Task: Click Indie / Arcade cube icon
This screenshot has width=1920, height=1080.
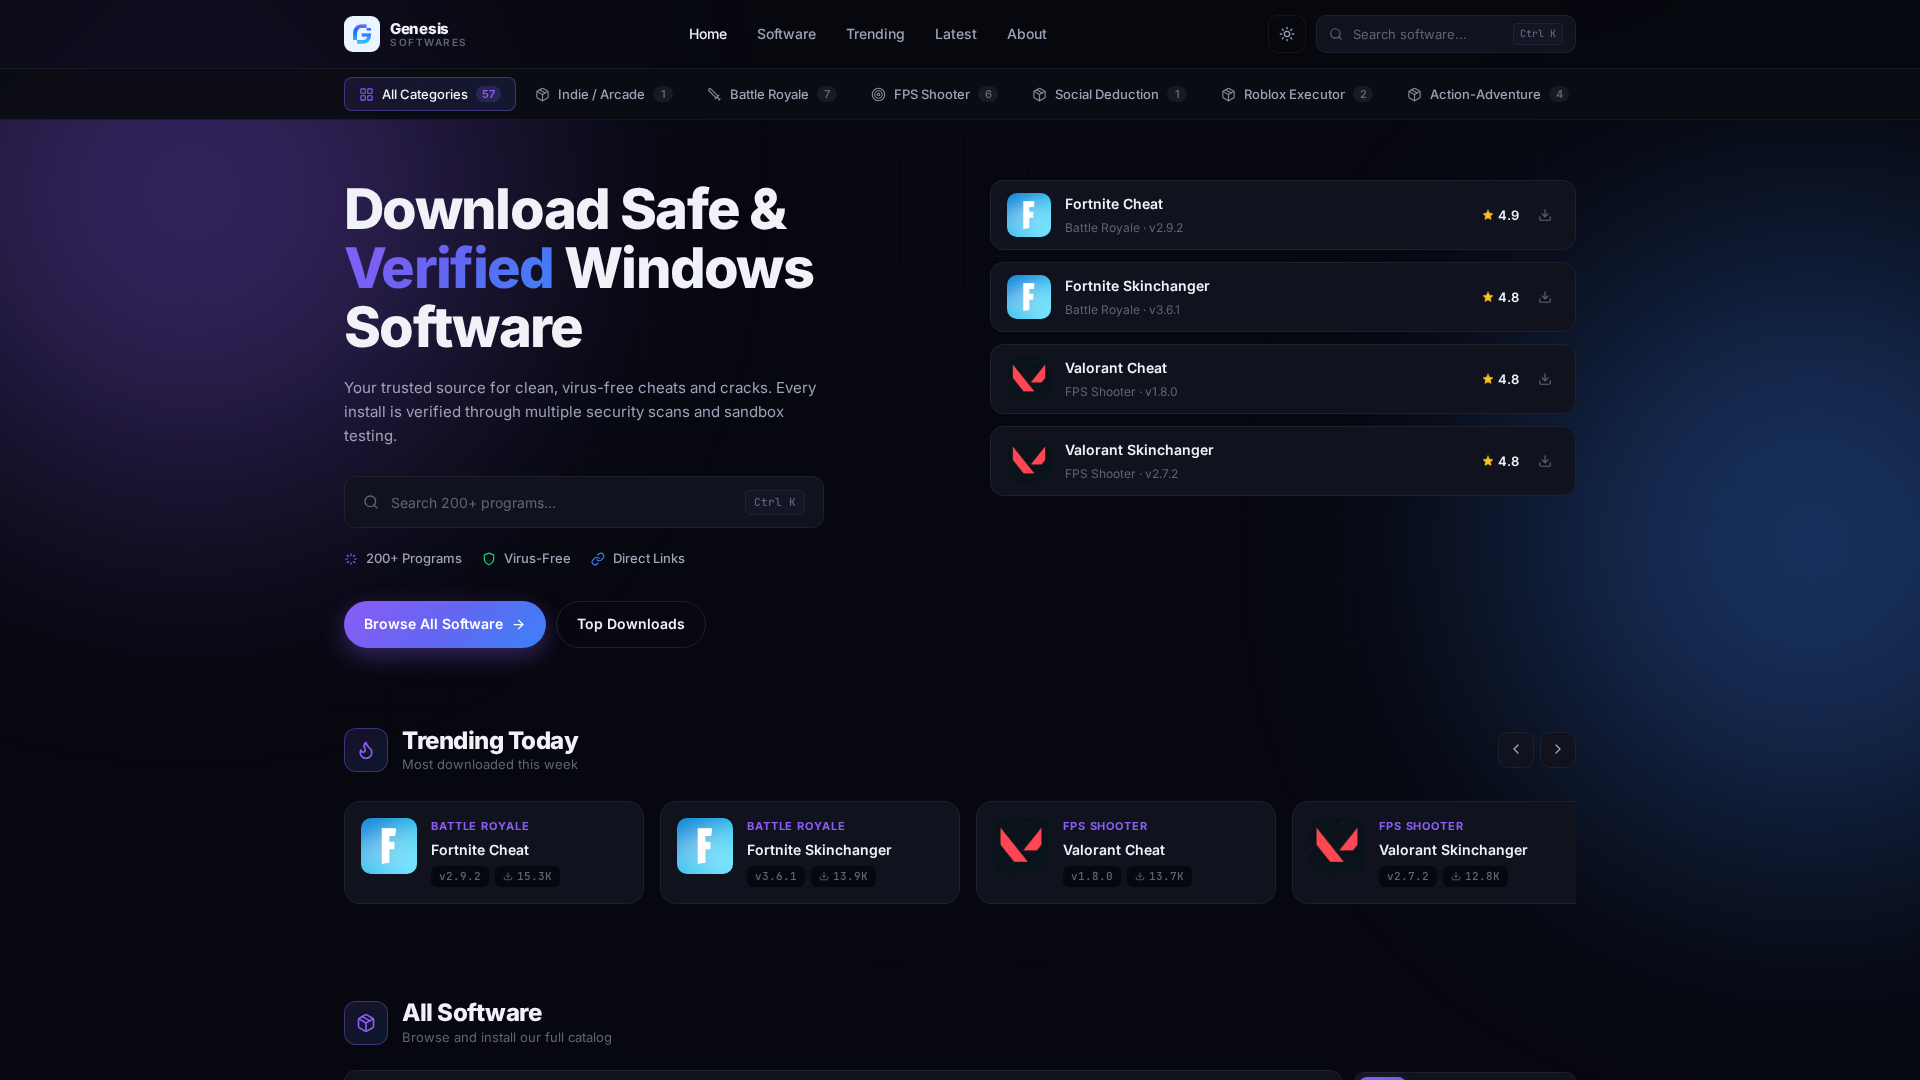Action: [542, 94]
